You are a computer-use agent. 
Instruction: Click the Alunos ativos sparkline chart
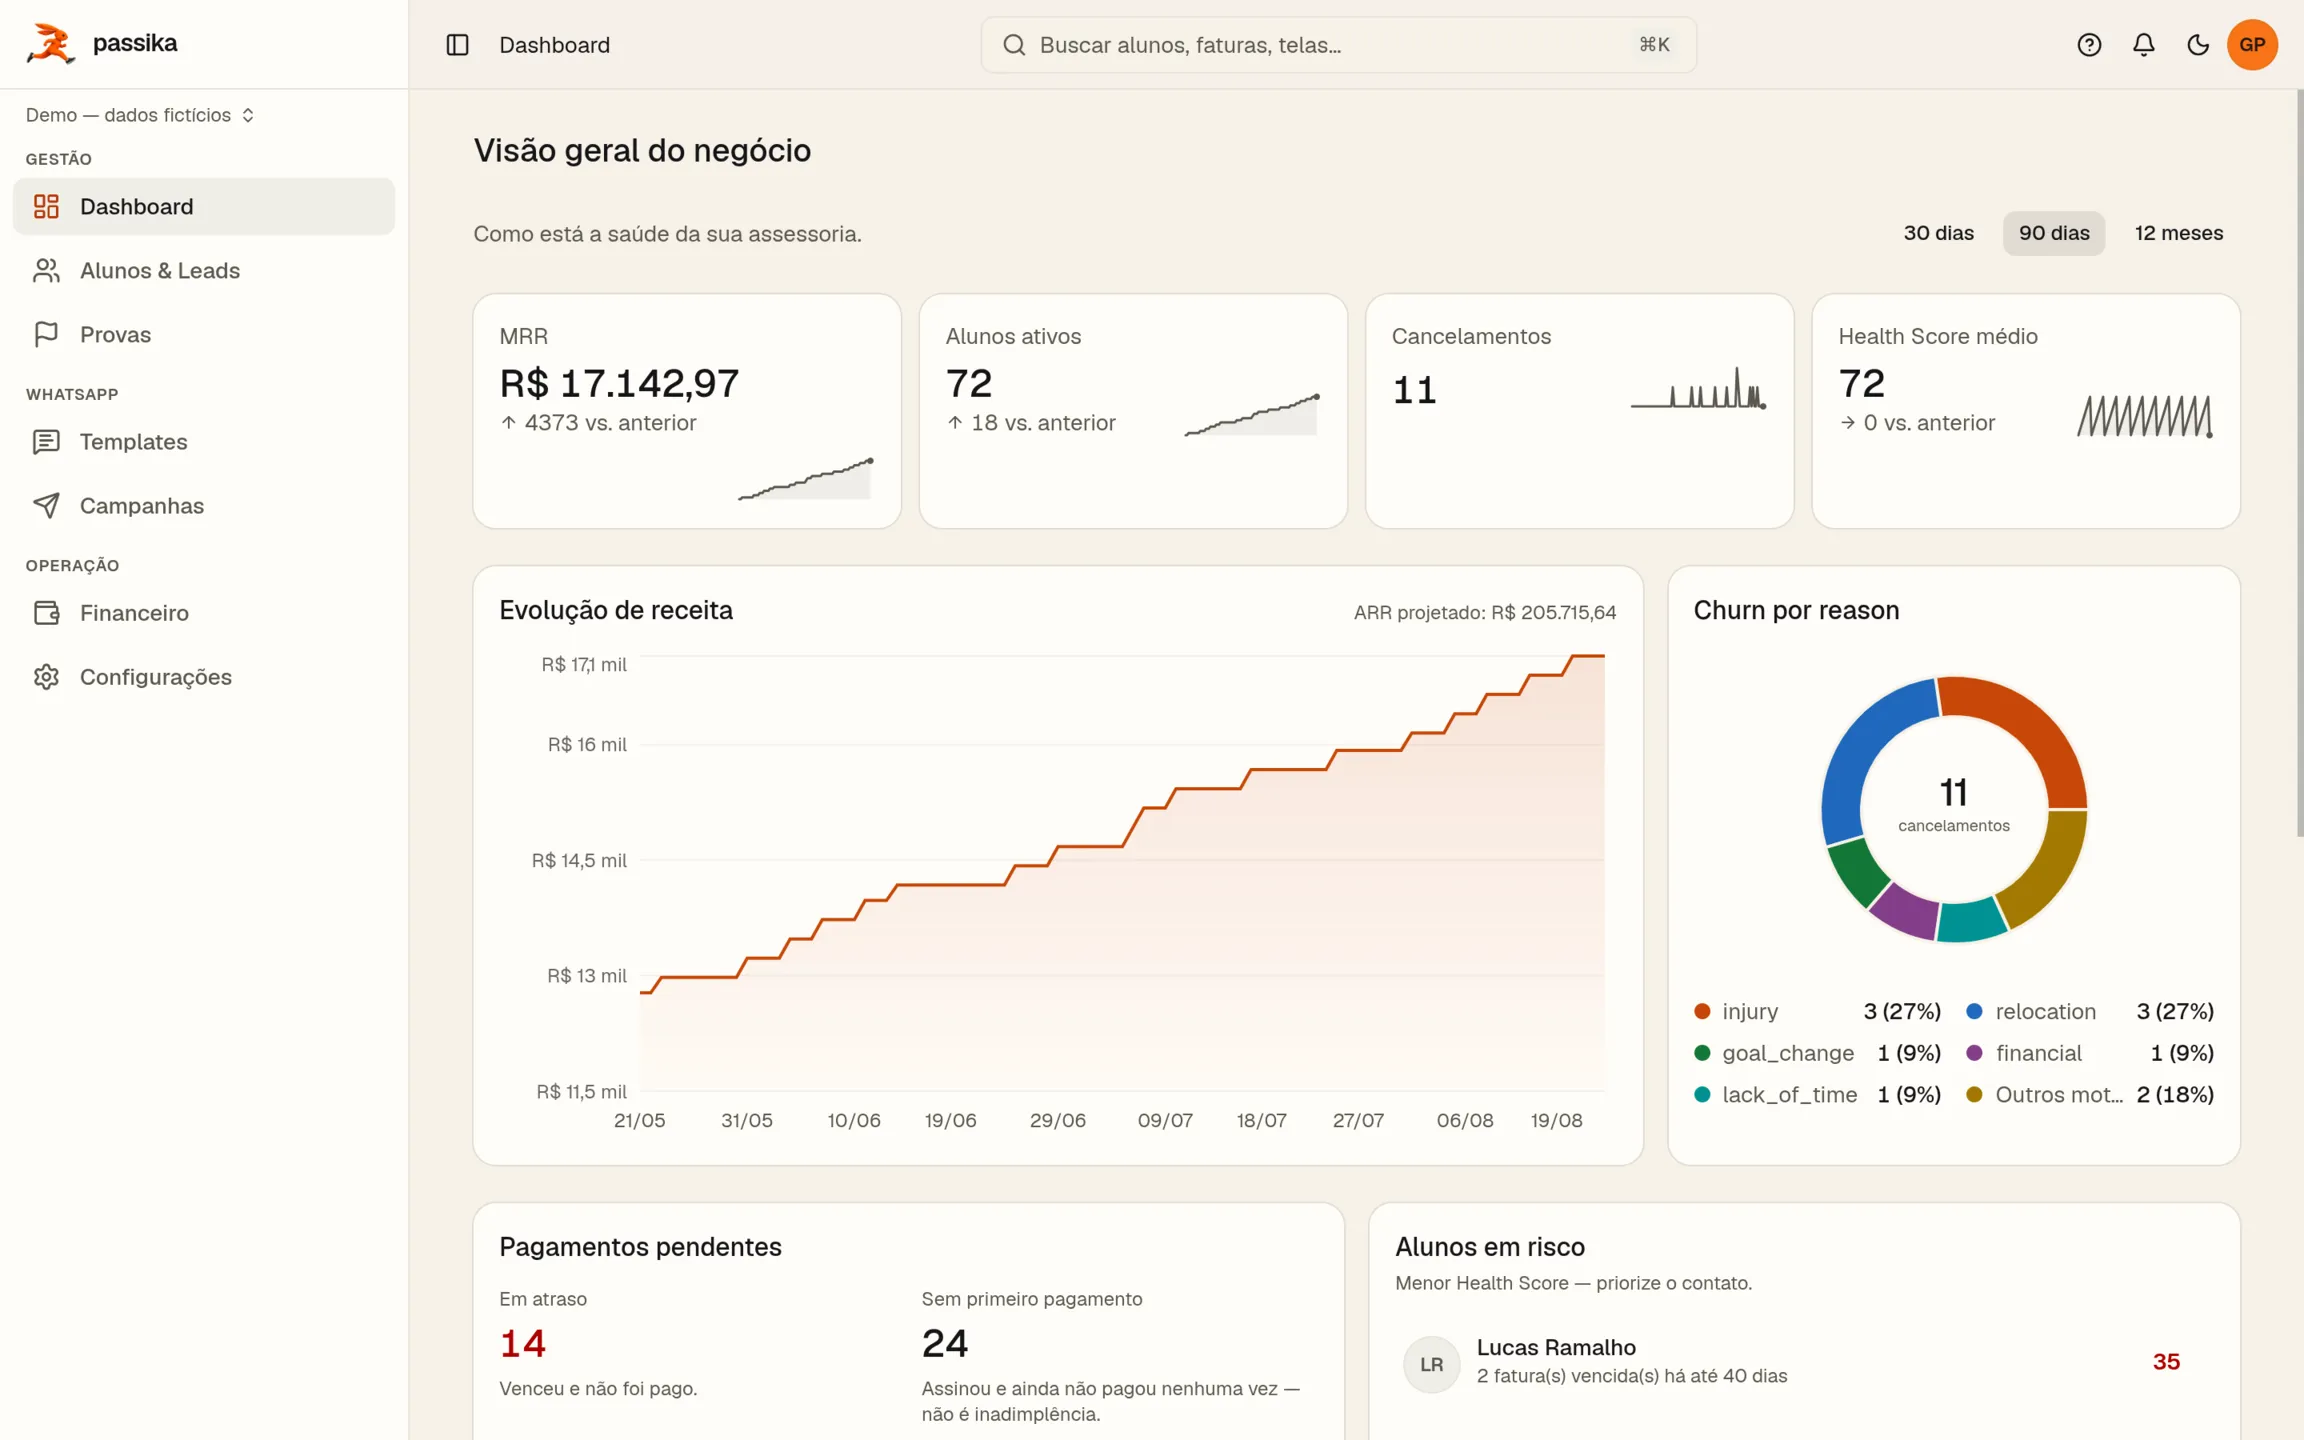coord(1252,415)
